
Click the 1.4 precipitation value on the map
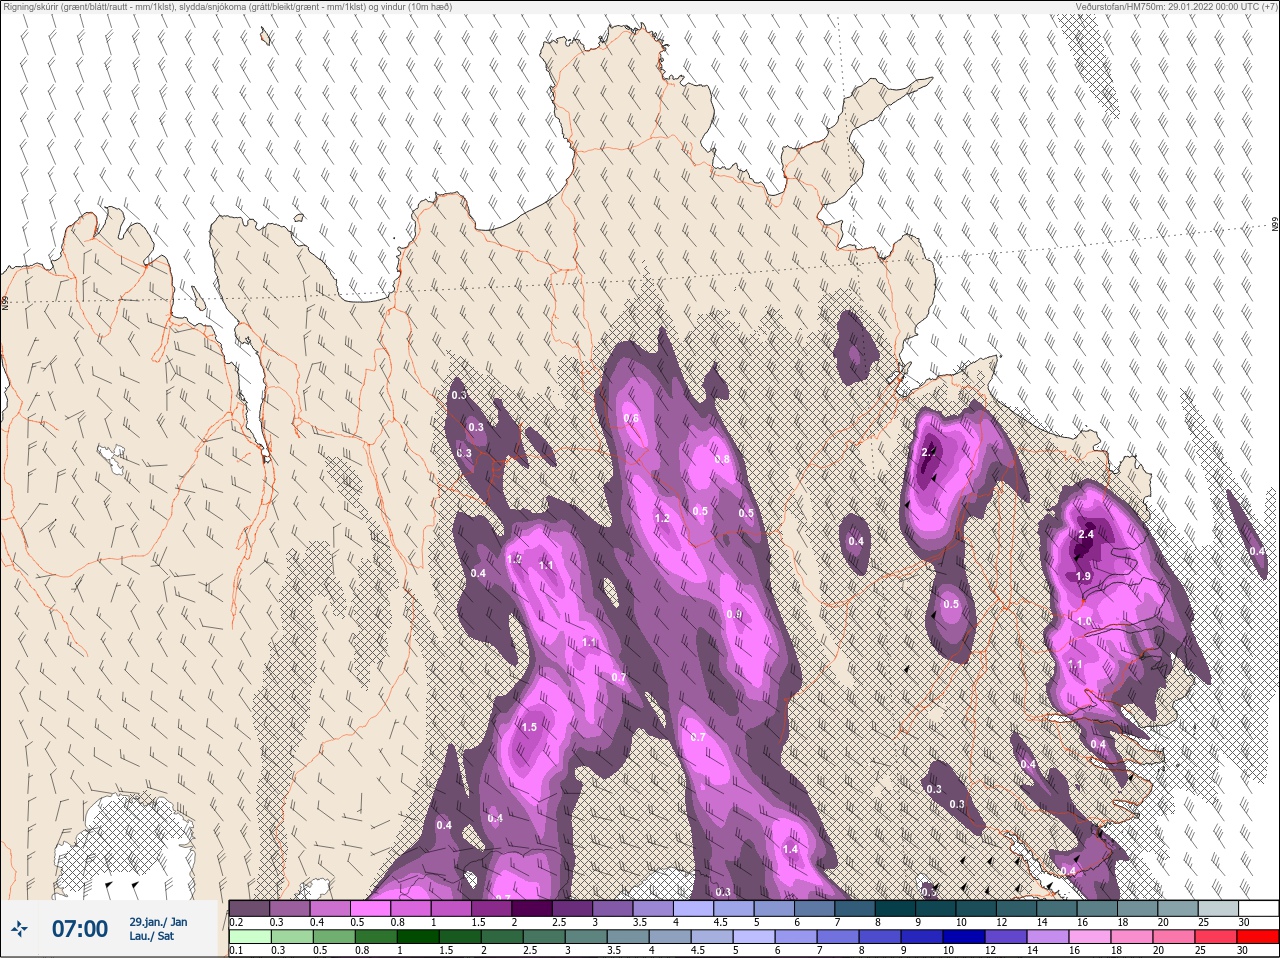(790, 849)
